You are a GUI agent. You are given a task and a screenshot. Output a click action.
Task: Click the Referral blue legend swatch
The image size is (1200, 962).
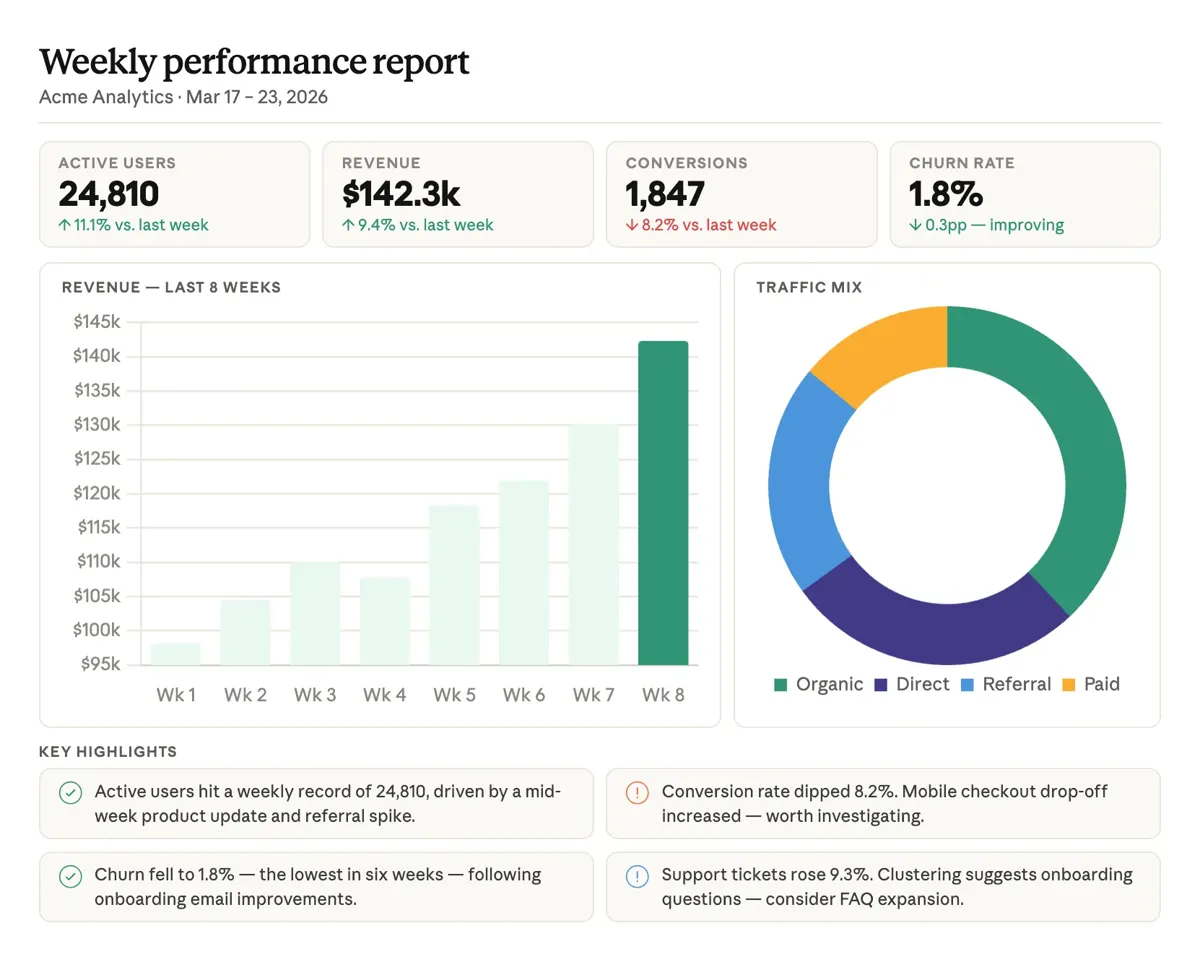pos(967,685)
